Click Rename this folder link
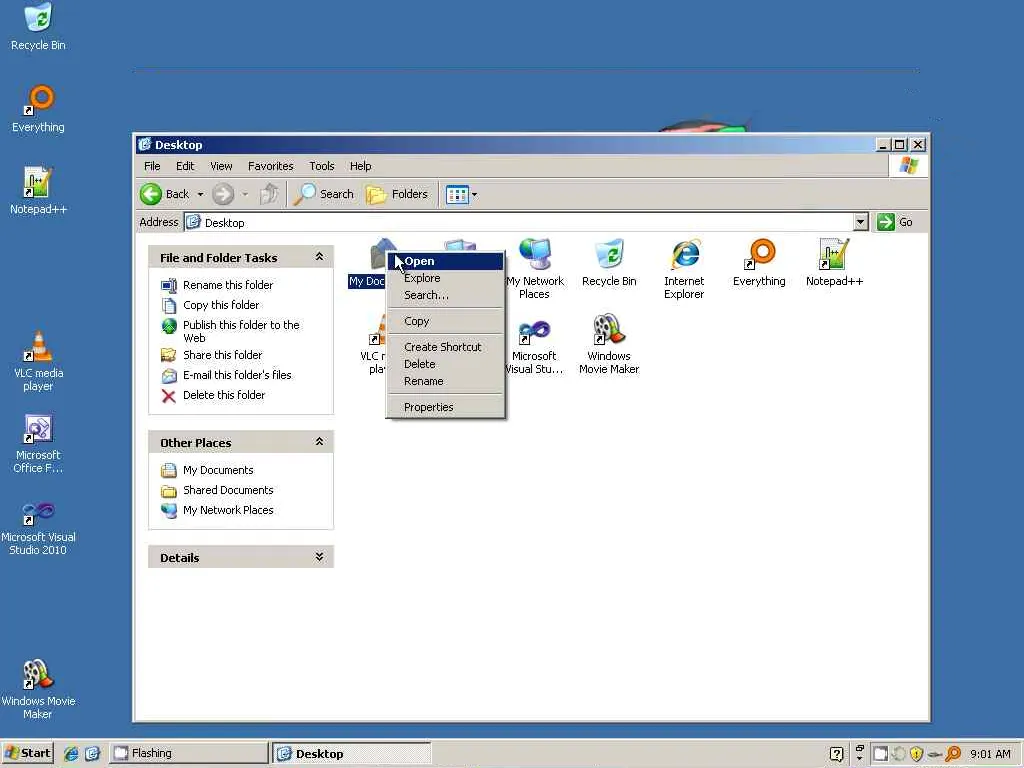Screen dimensions: 1024x768 coord(228,285)
